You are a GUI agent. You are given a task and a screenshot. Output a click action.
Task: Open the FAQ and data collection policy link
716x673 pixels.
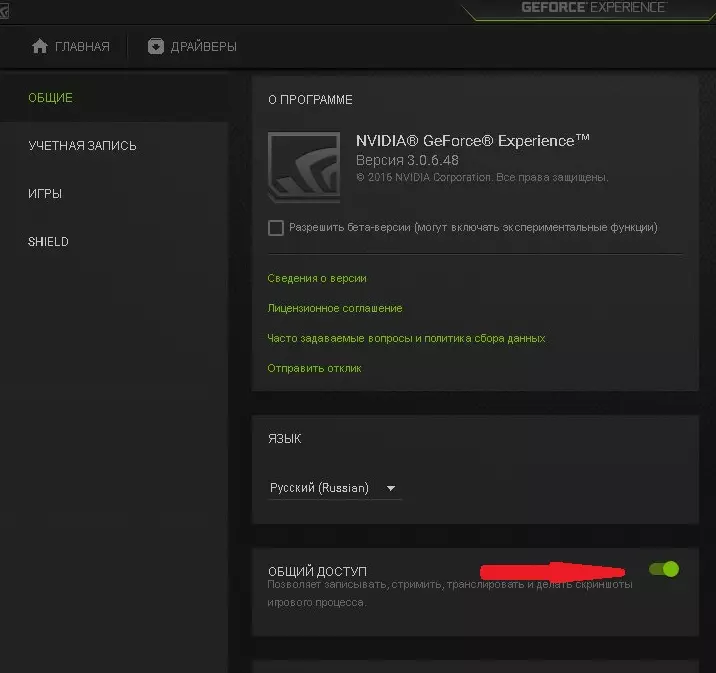(x=406, y=338)
